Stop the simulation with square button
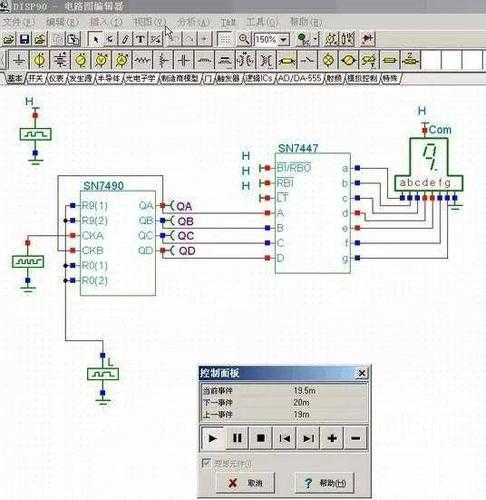486x500 pixels. point(261,438)
